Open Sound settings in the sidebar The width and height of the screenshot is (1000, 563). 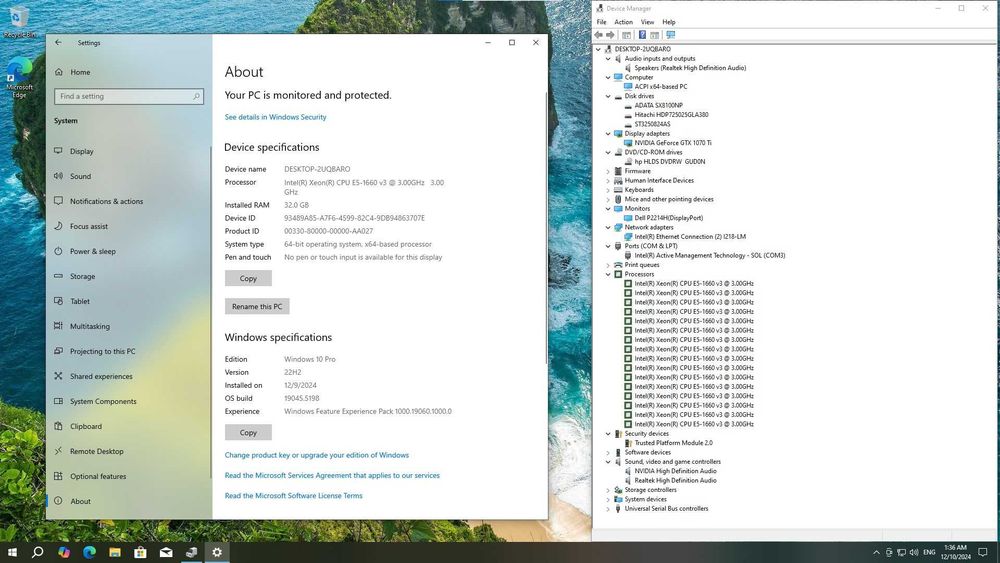[80, 176]
